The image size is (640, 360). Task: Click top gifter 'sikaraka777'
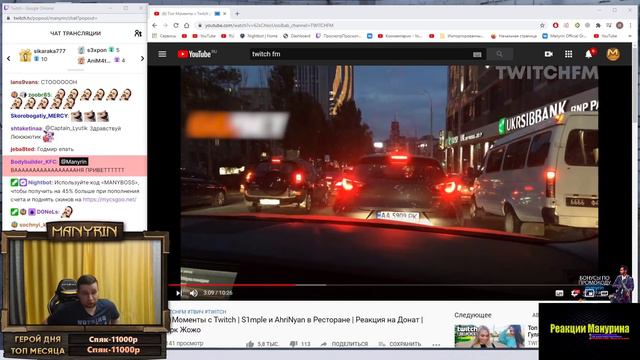coord(49,51)
